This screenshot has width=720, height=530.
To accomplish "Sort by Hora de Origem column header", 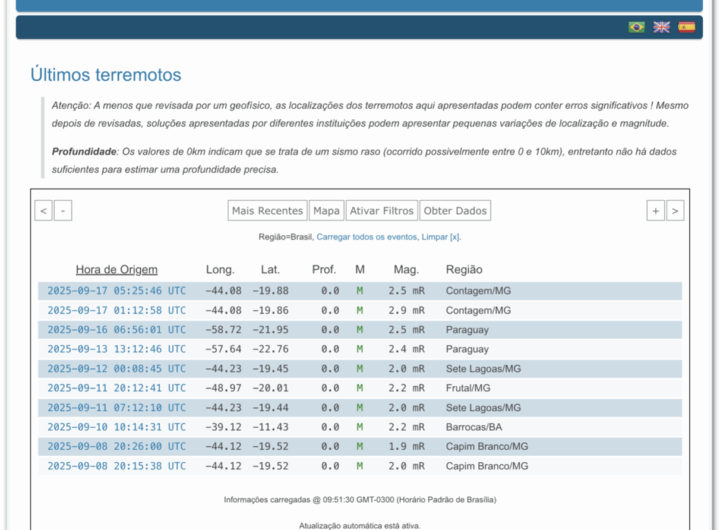I will (116, 270).
